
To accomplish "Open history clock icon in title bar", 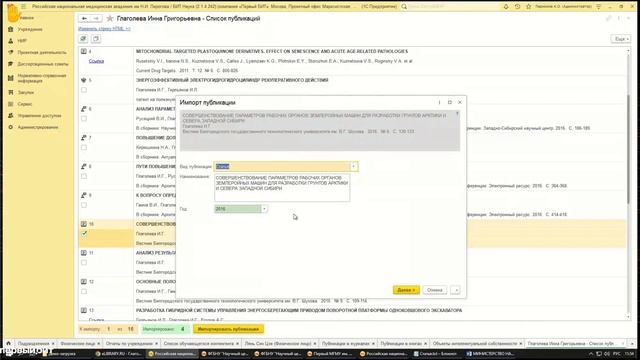I will coord(517,7).
